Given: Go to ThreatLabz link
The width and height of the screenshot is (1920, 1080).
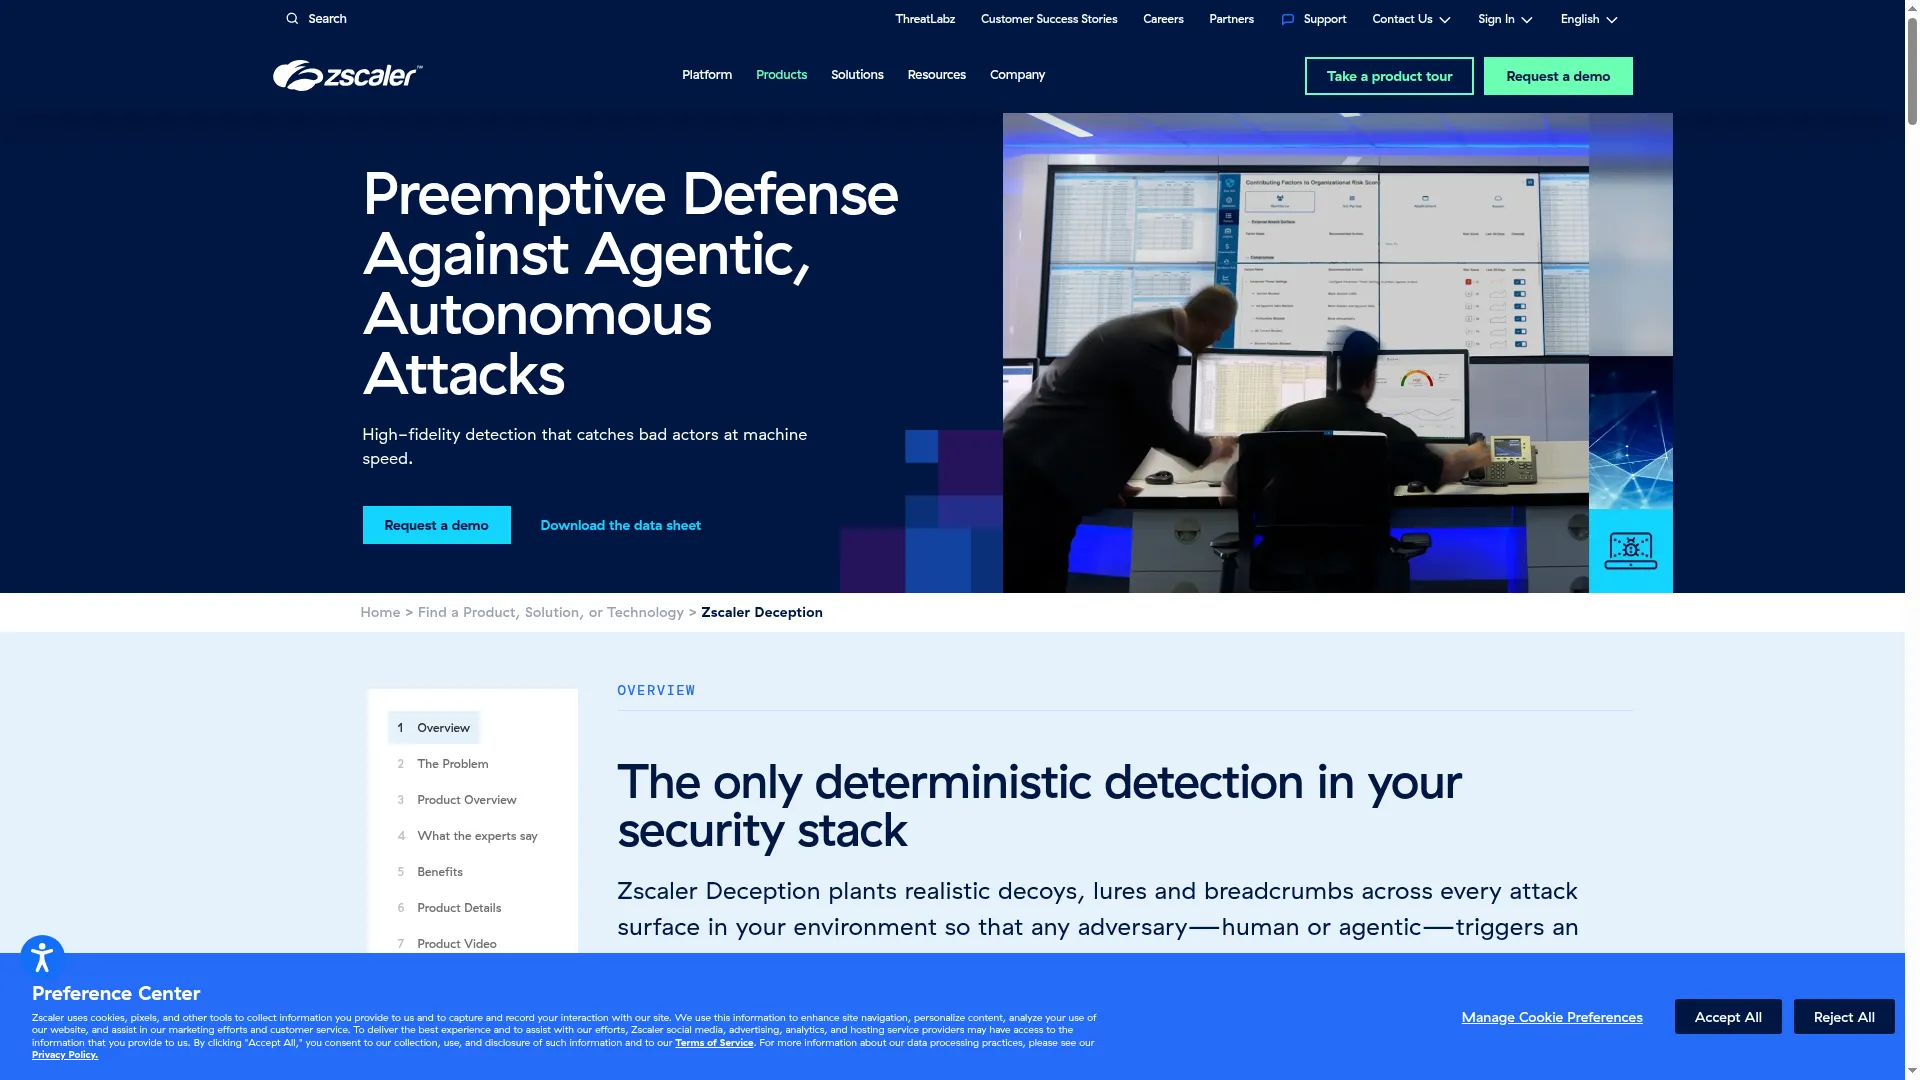Looking at the screenshot, I should coord(925,19).
